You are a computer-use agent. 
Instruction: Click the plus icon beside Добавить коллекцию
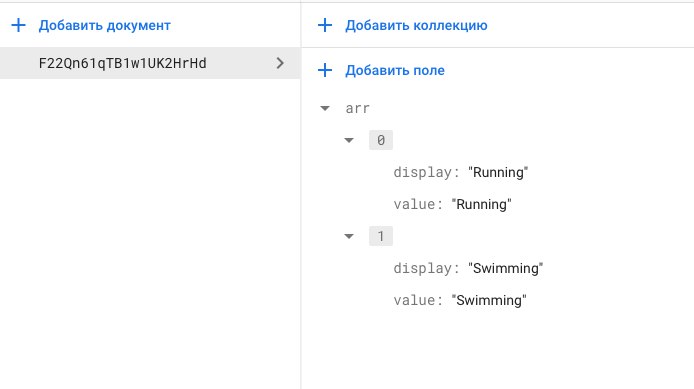click(325, 25)
